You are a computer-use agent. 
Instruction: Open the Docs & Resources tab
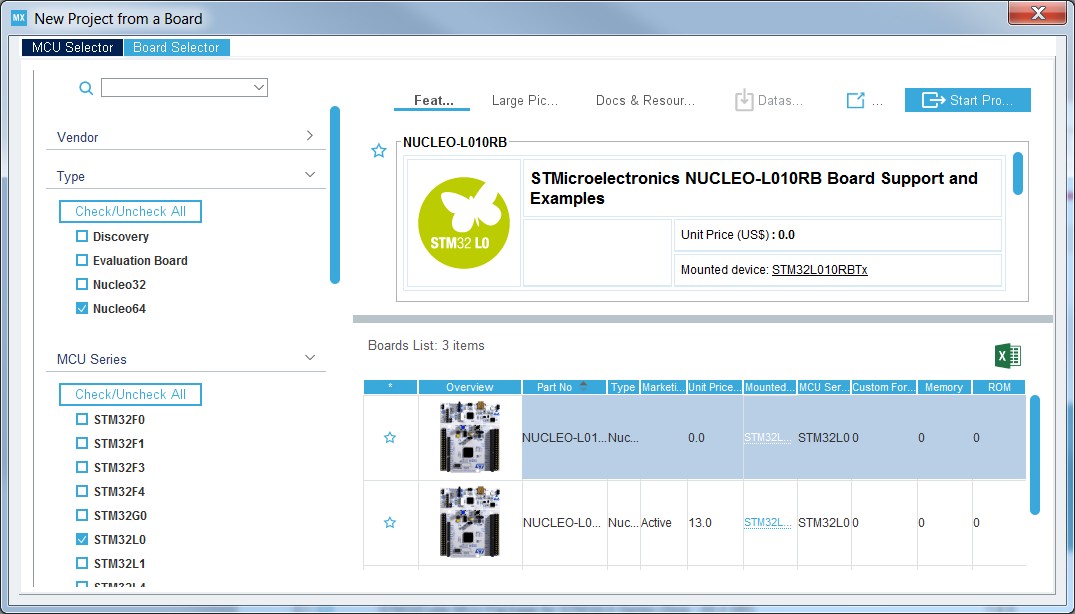pyautogui.click(x=645, y=101)
